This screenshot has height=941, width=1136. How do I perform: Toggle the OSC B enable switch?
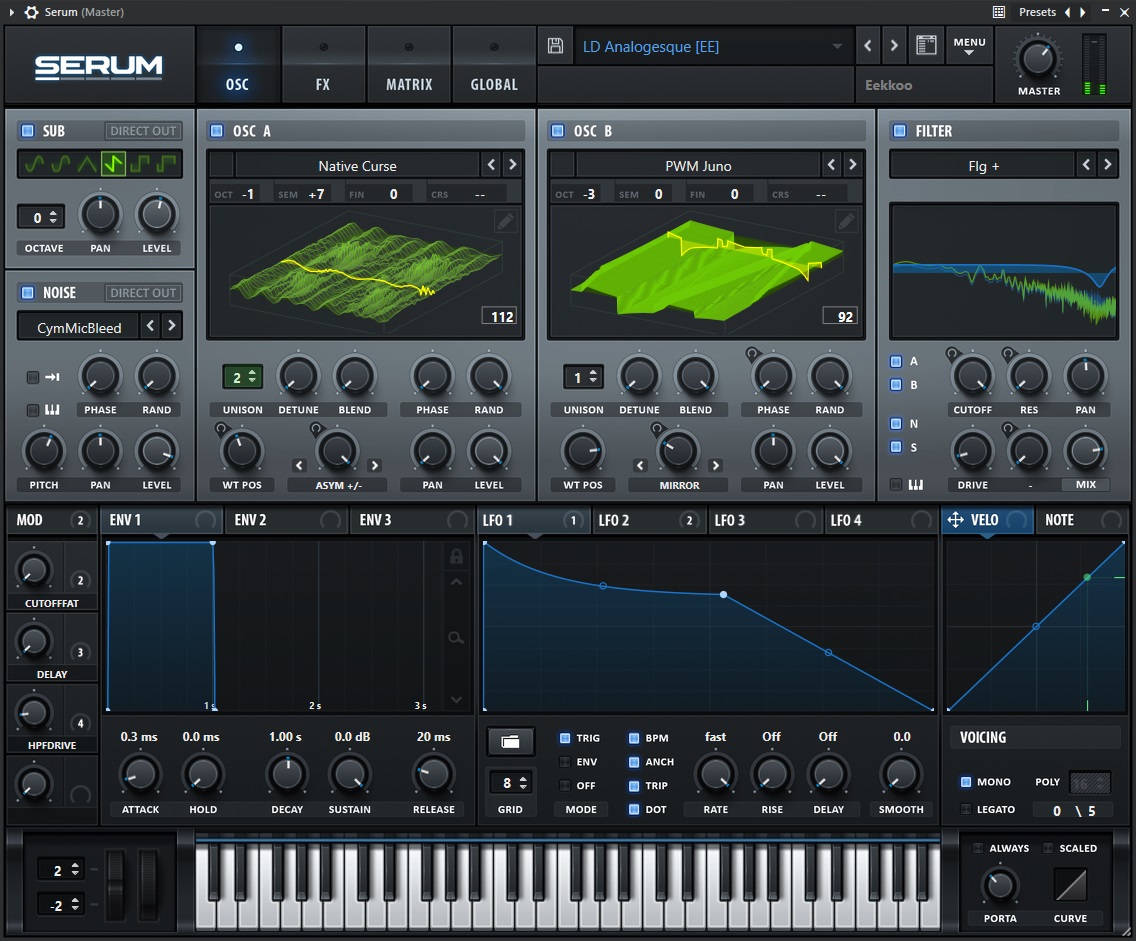557,131
